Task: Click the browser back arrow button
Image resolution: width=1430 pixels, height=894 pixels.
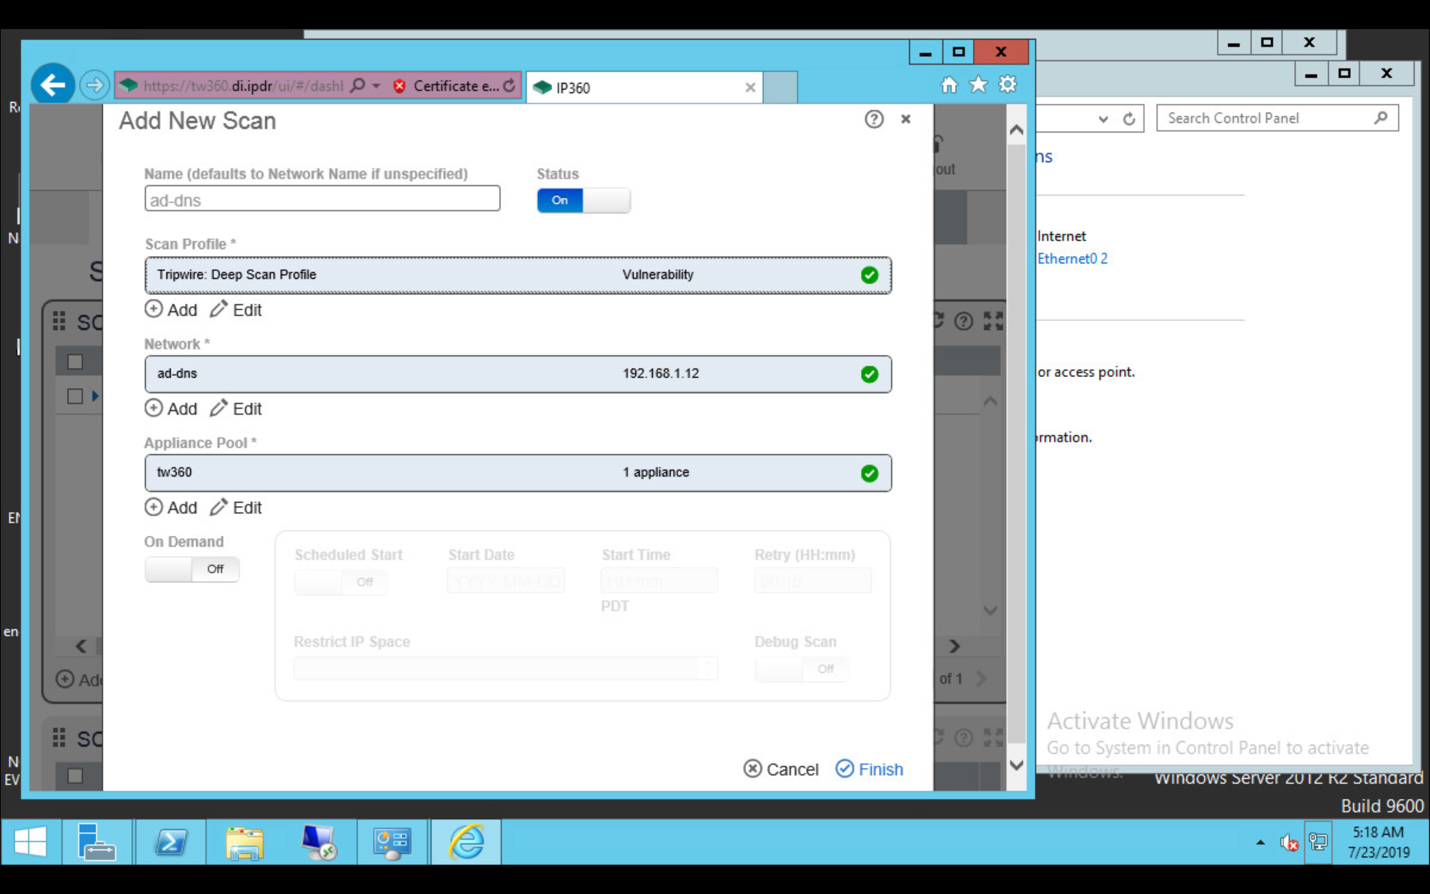Action: click(x=53, y=85)
